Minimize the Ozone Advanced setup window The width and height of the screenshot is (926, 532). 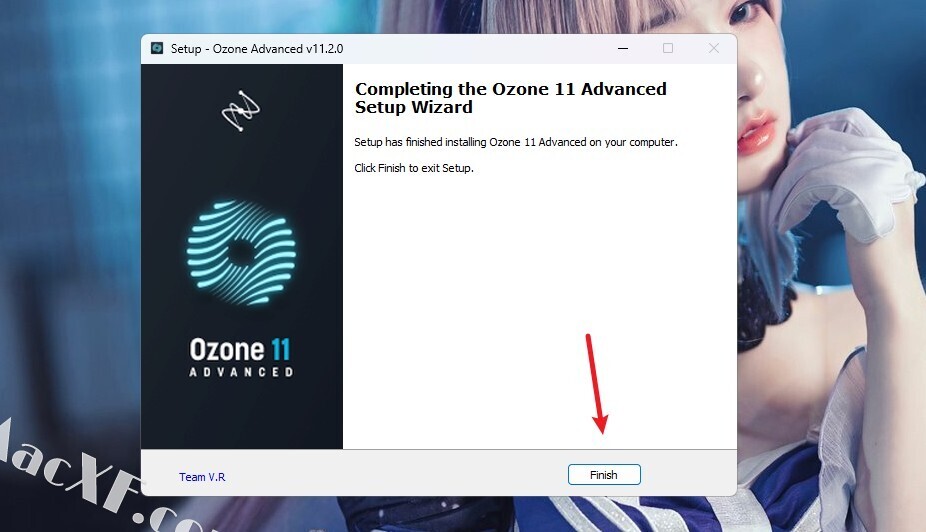coord(622,48)
